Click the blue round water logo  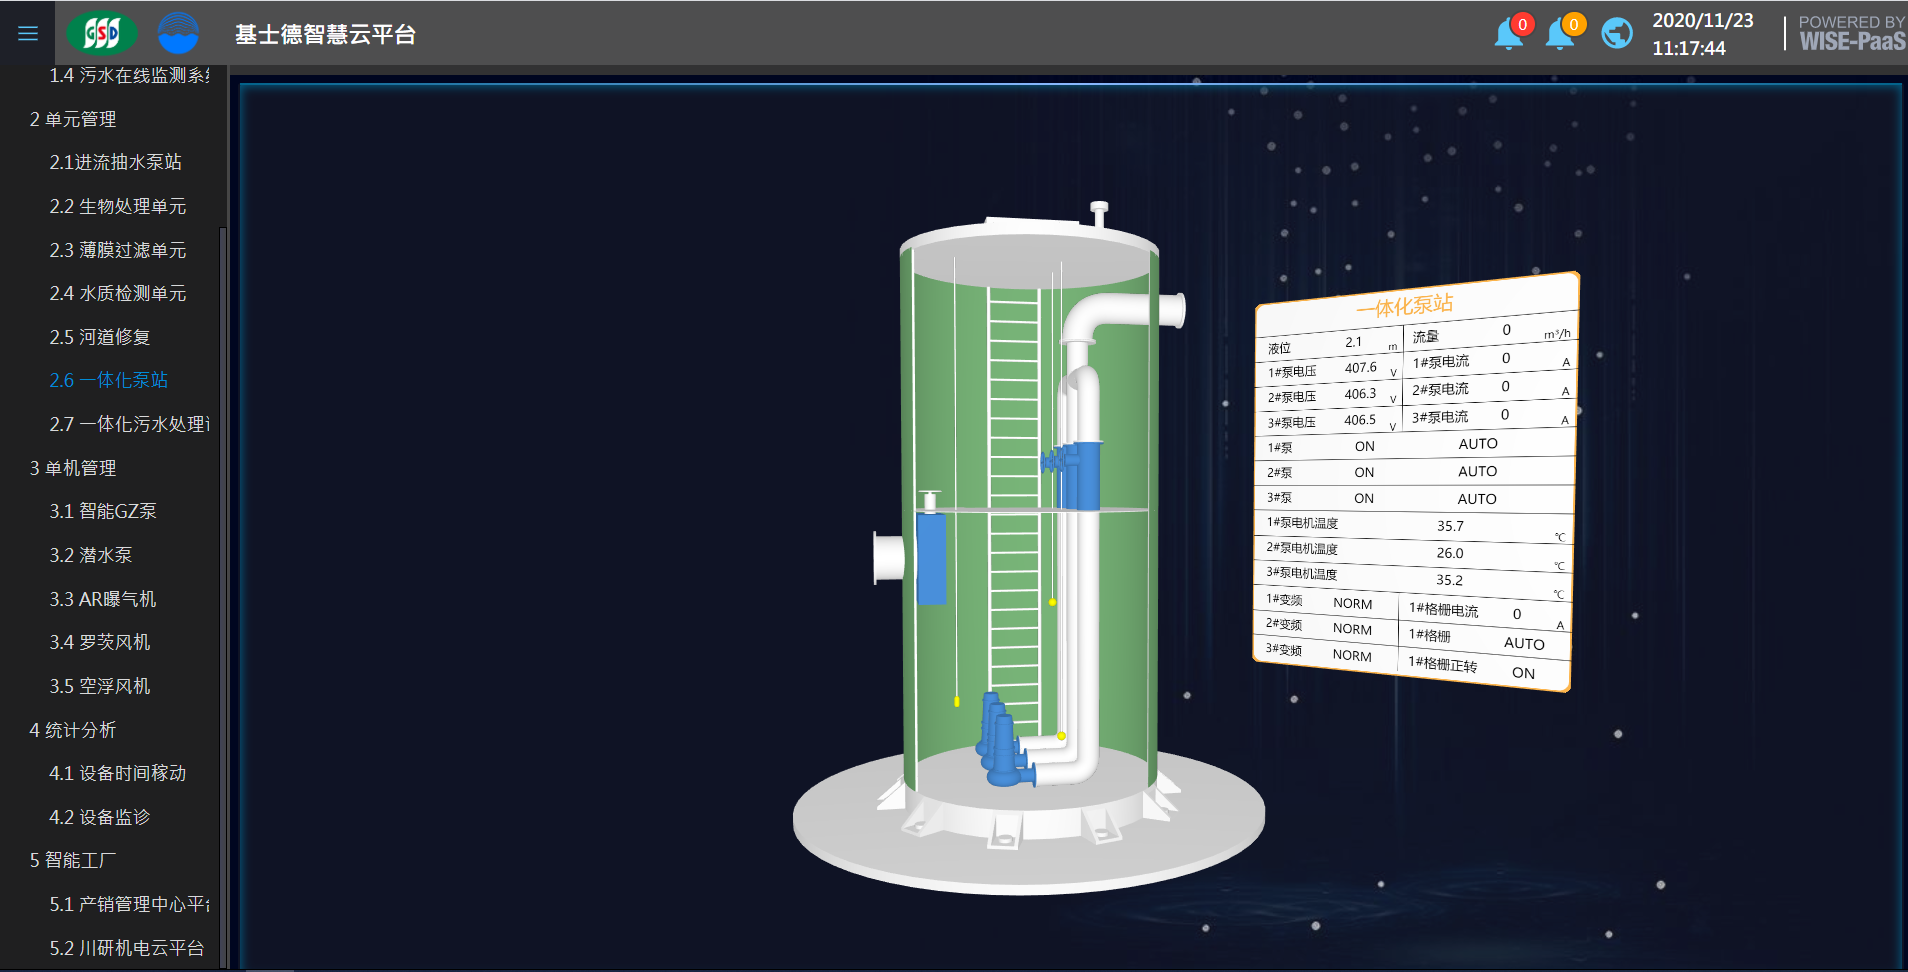[178, 33]
